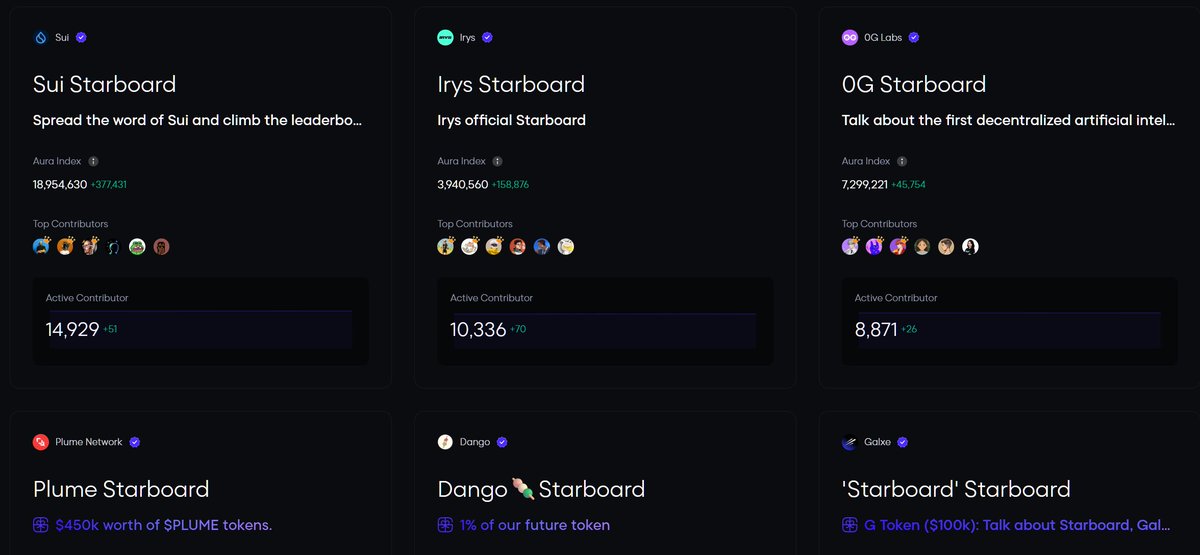1200x555 pixels.
Task: Click the $450k $PLUME tokens reward text
Action: [163, 525]
